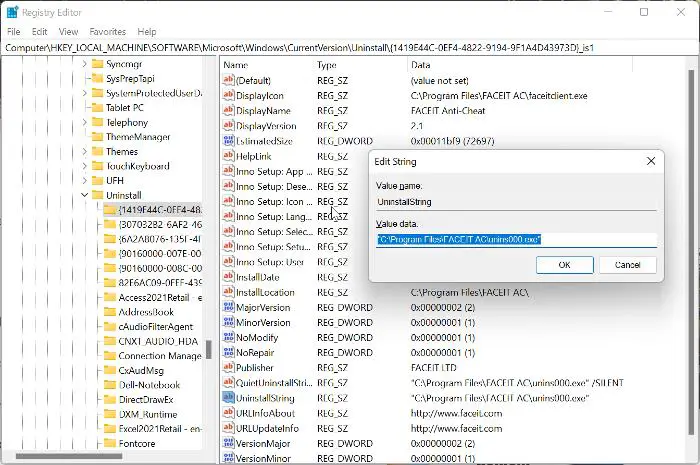Select the Dell-Notebook folder icon

click(110, 385)
